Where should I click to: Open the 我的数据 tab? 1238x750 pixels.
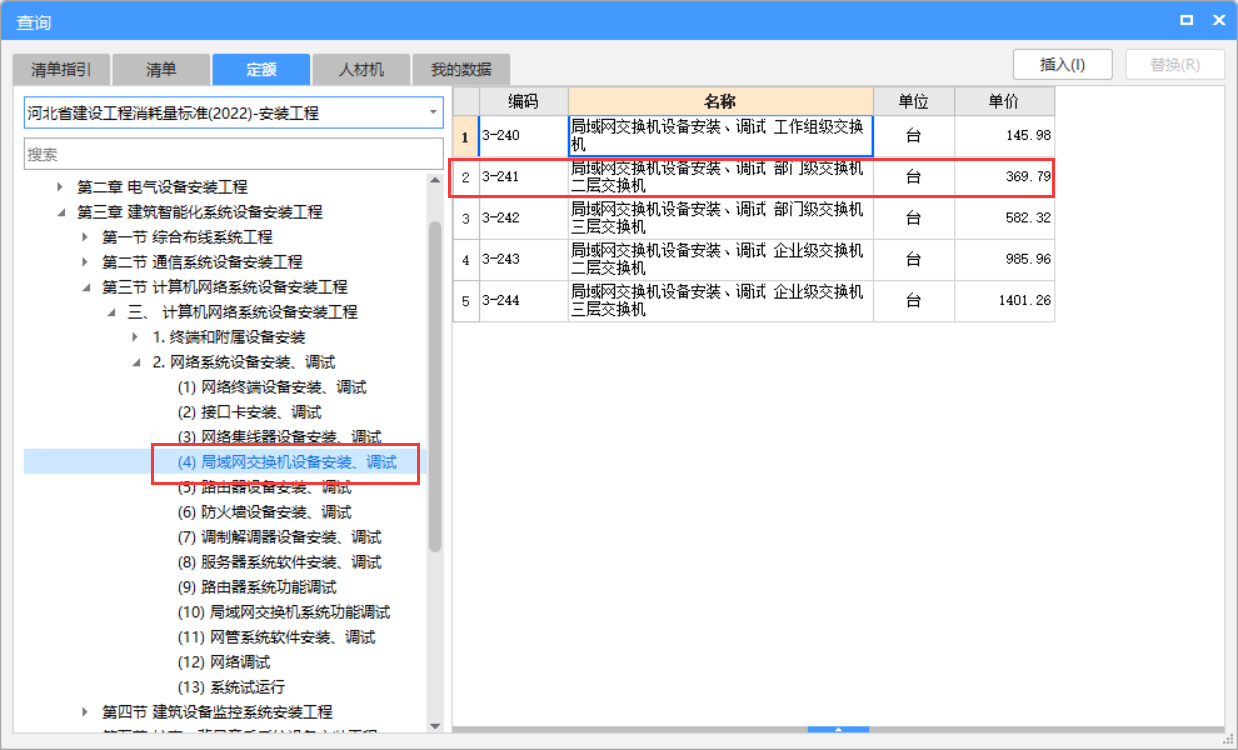[x=461, y=70]
